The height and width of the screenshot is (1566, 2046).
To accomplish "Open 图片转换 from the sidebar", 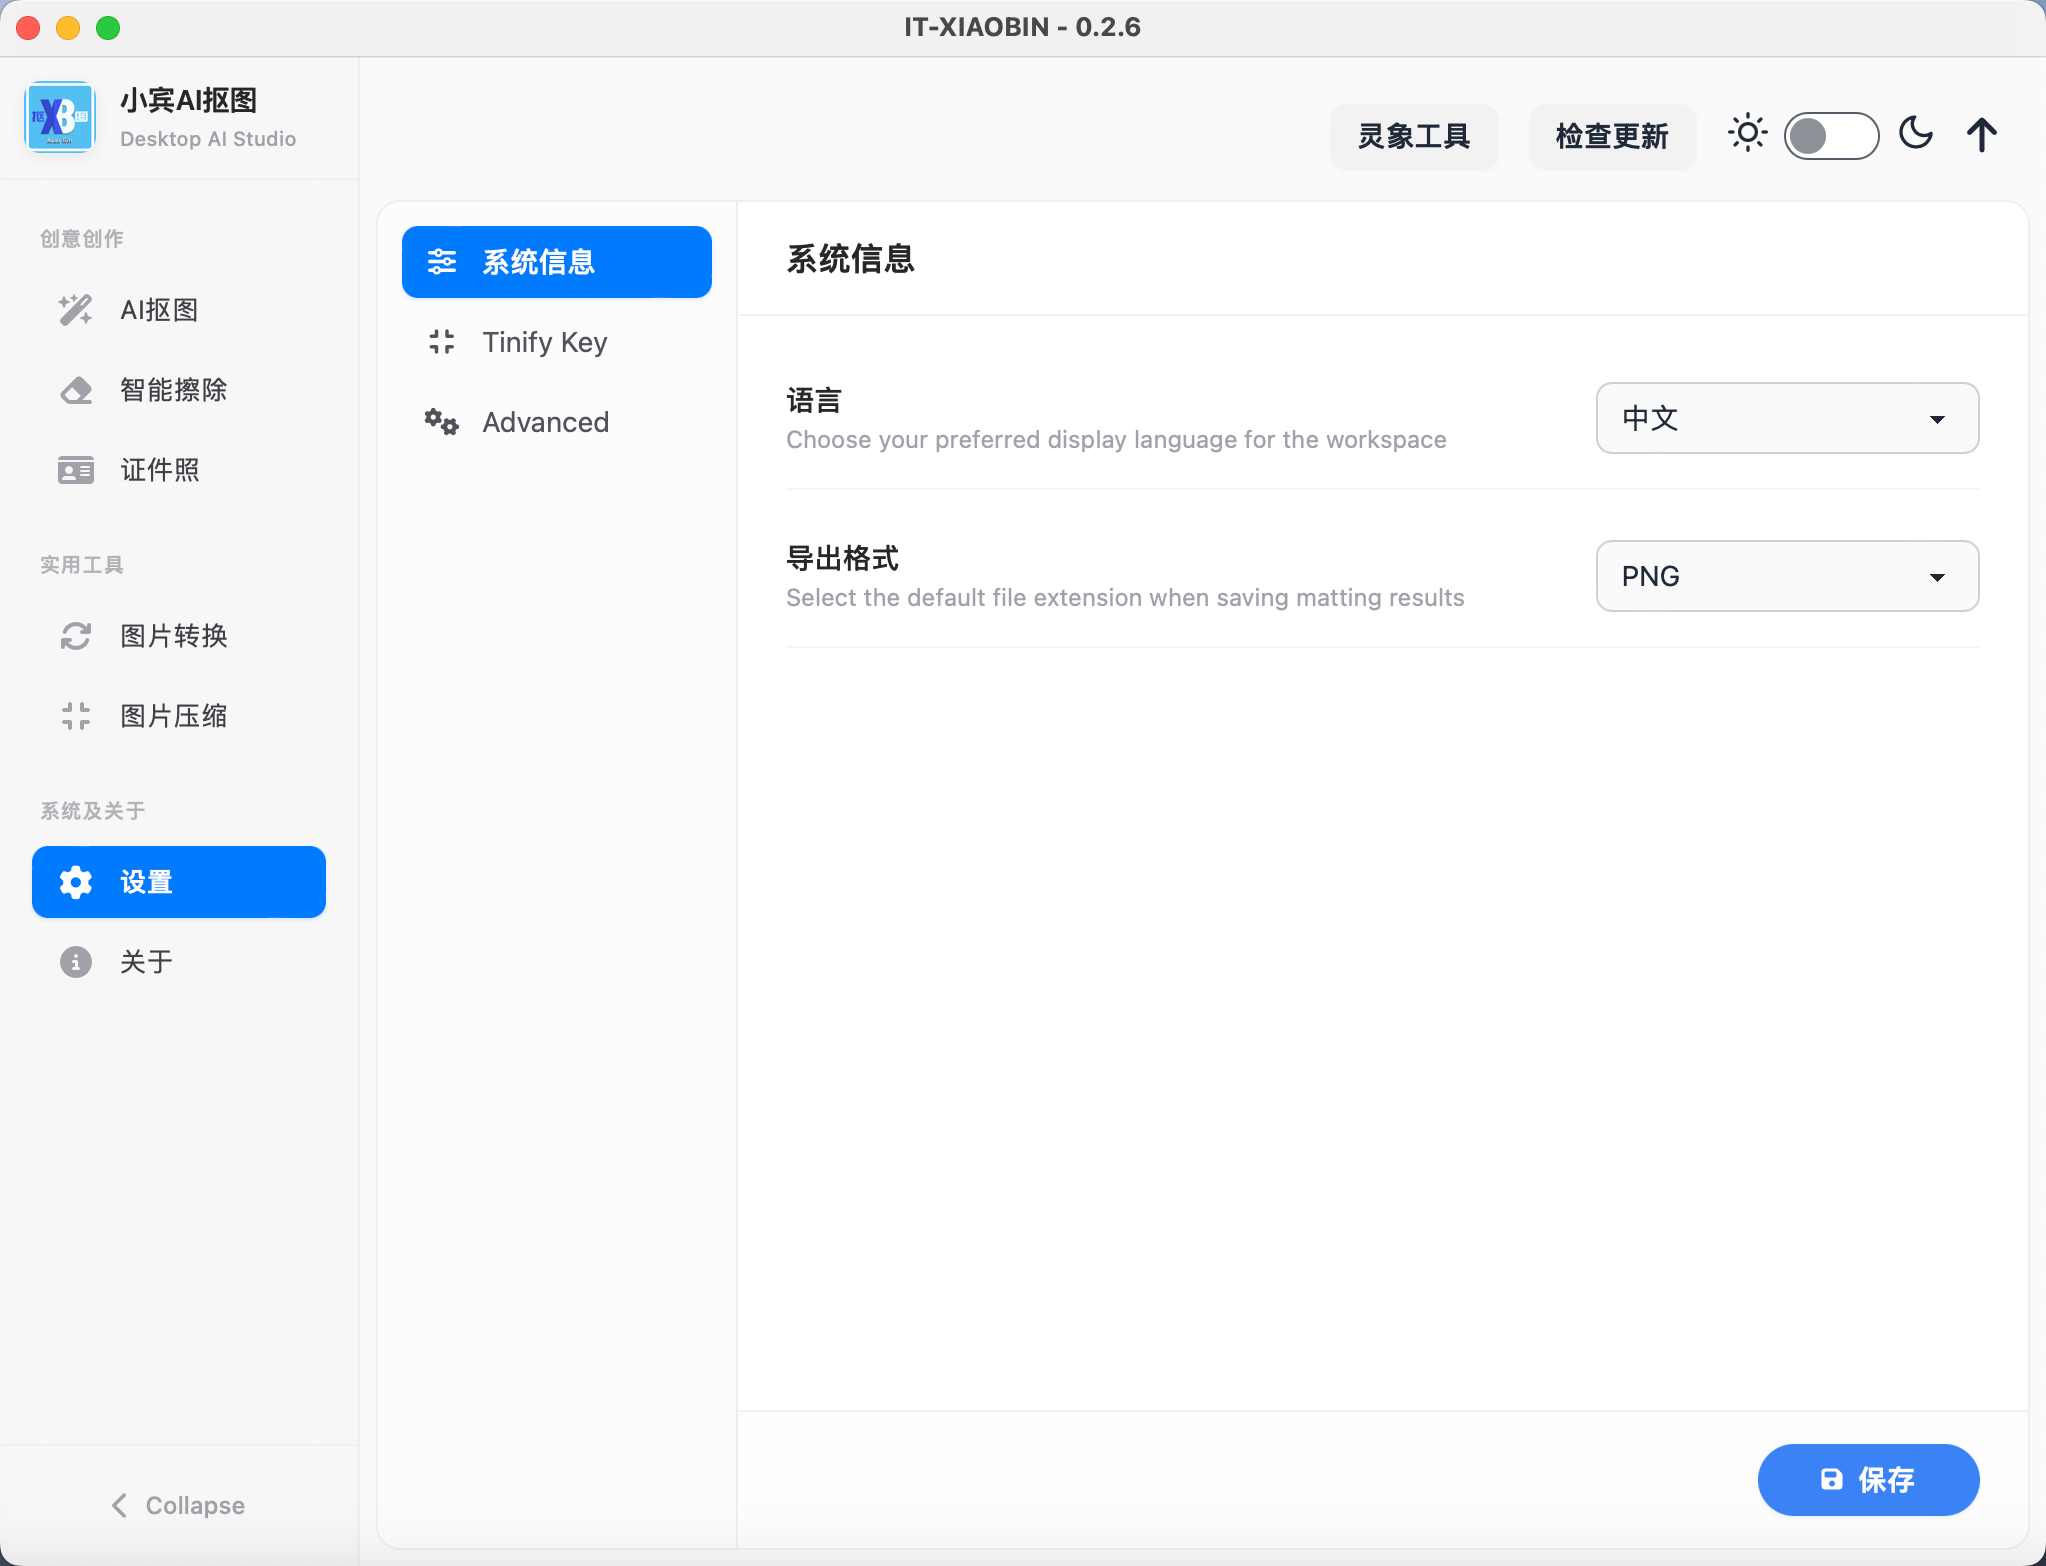I will [179, 636].
